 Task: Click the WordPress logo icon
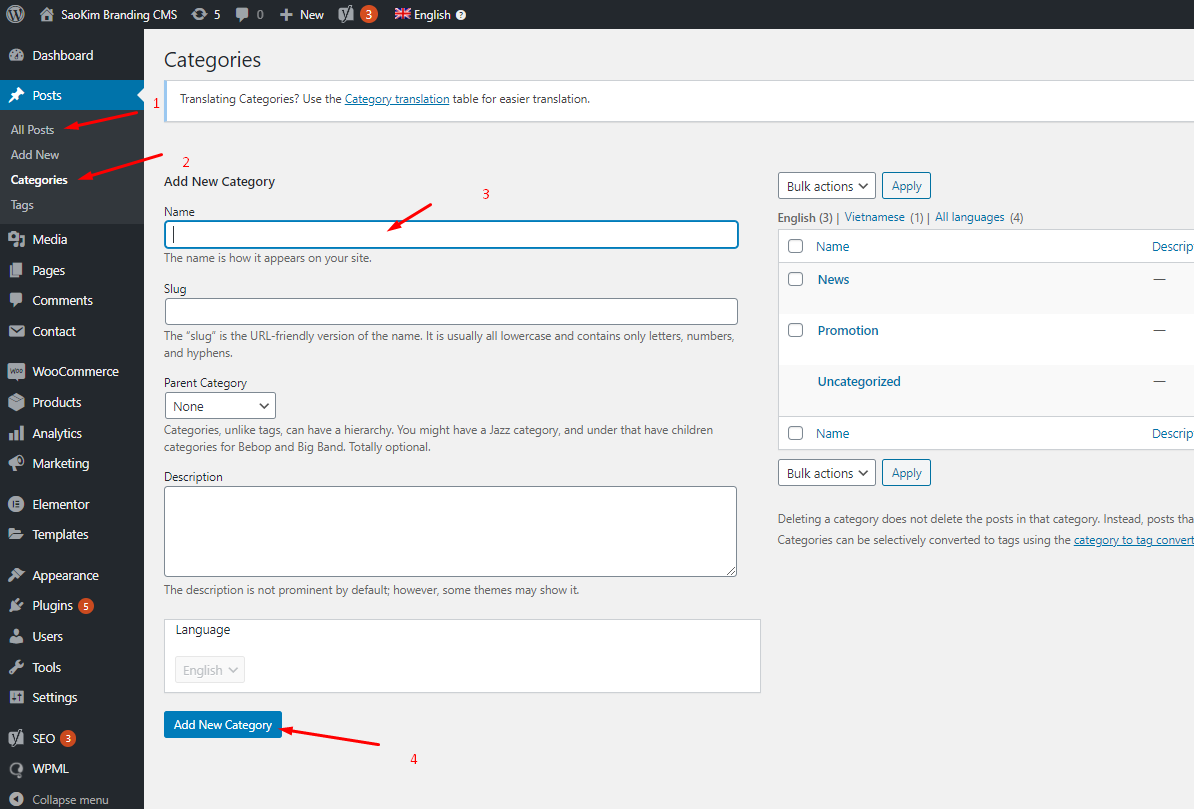[x=15, y=14]
